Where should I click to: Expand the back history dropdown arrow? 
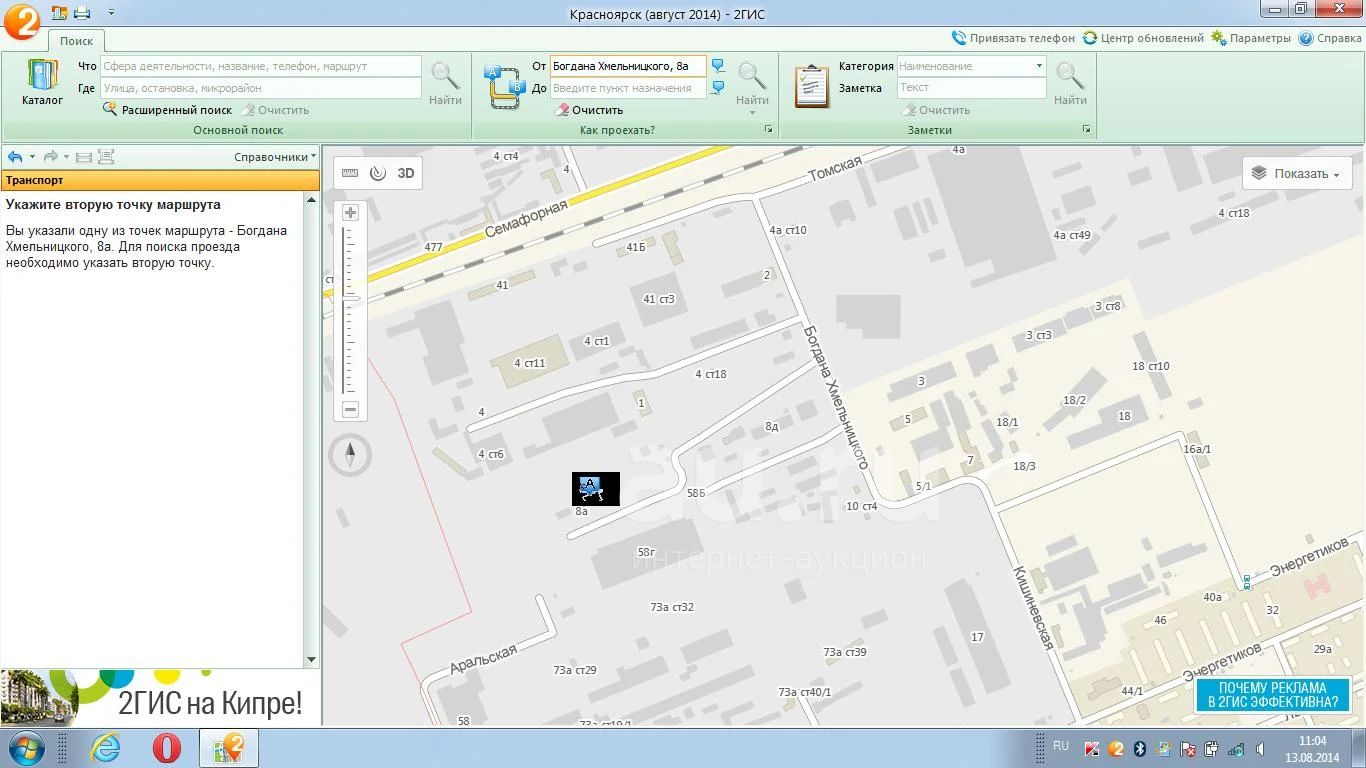32,157
